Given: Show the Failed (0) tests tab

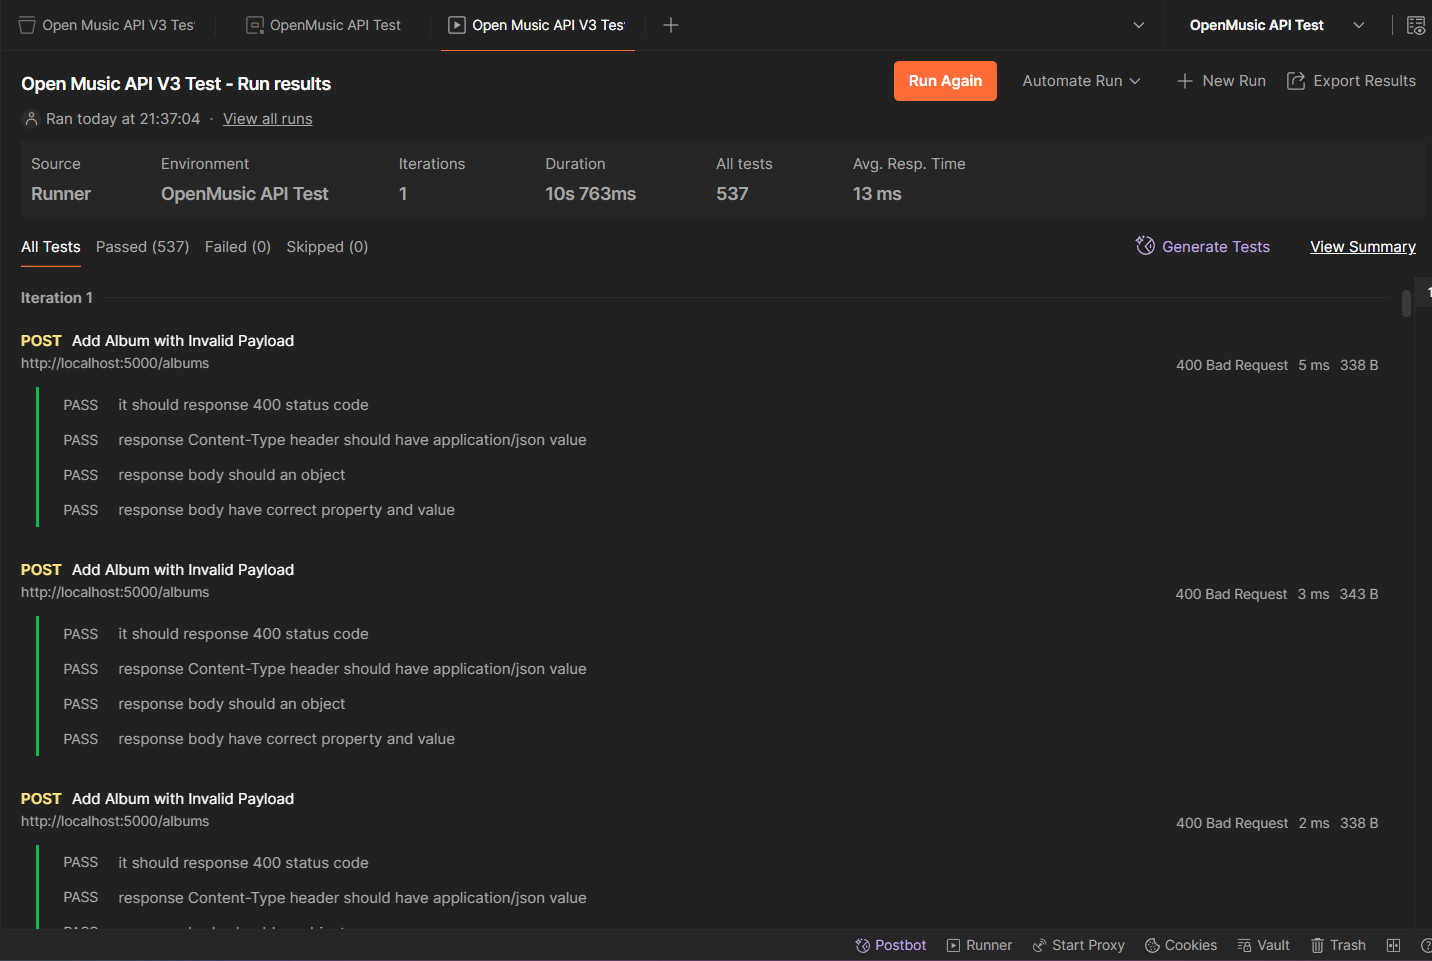Looking at the screenshot, I should pos(238,247).
